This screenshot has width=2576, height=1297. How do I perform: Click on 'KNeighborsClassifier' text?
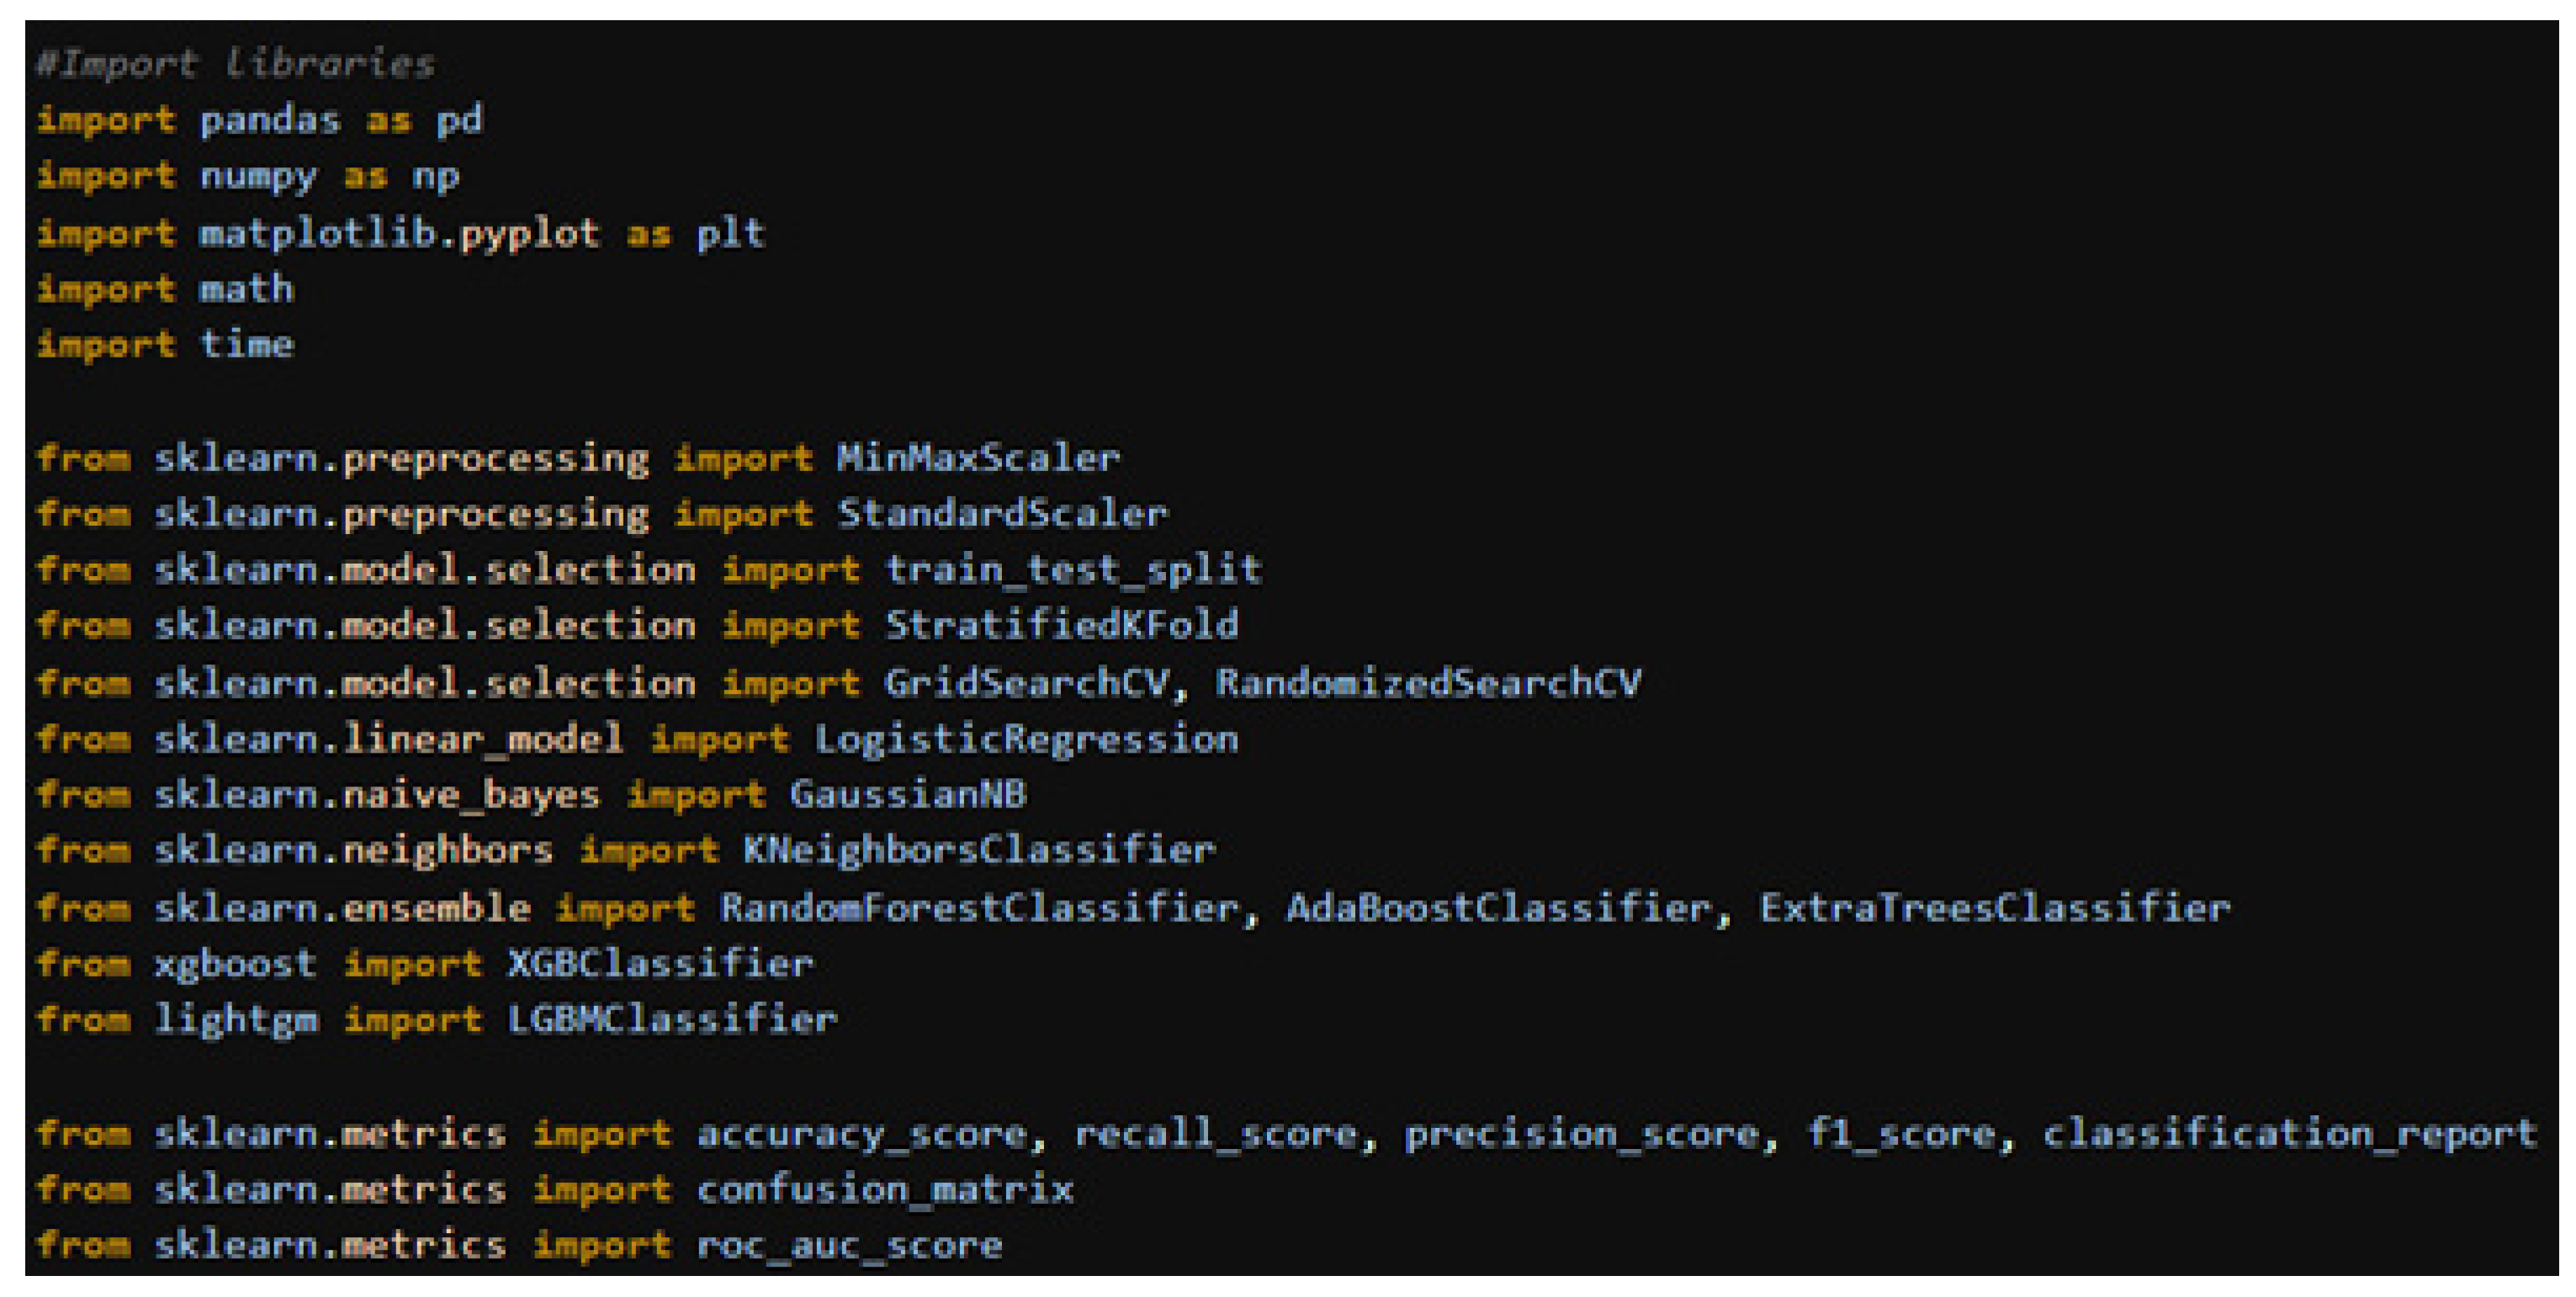979,850
